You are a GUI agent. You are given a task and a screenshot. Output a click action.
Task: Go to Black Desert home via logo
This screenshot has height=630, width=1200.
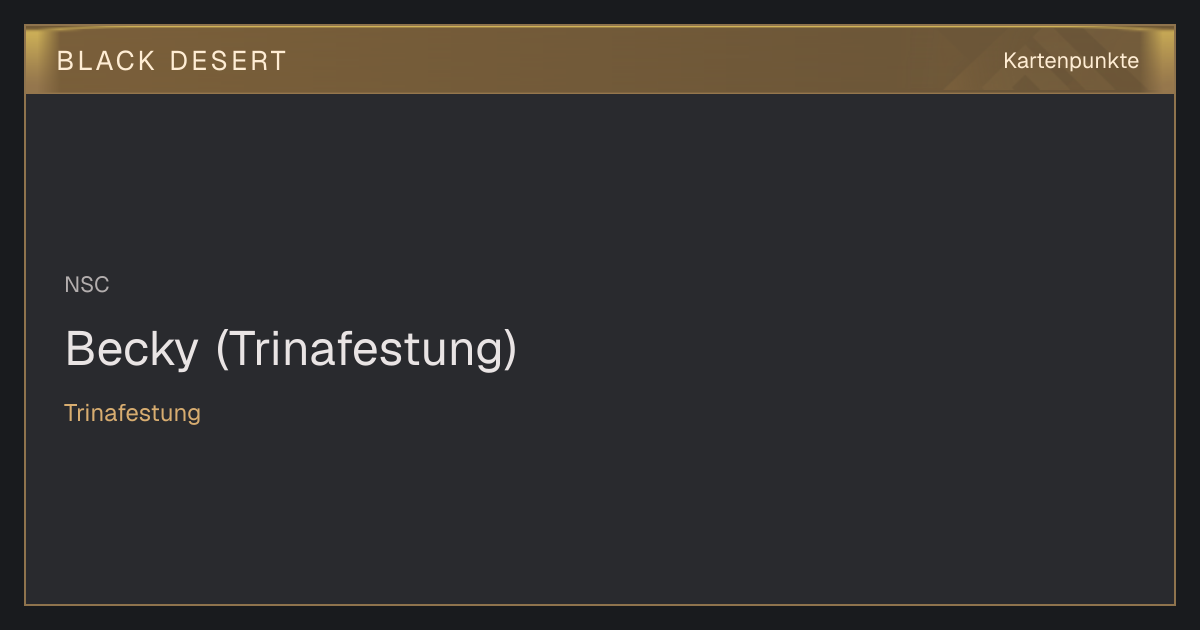pyautogui.click(x=172, y=61)
